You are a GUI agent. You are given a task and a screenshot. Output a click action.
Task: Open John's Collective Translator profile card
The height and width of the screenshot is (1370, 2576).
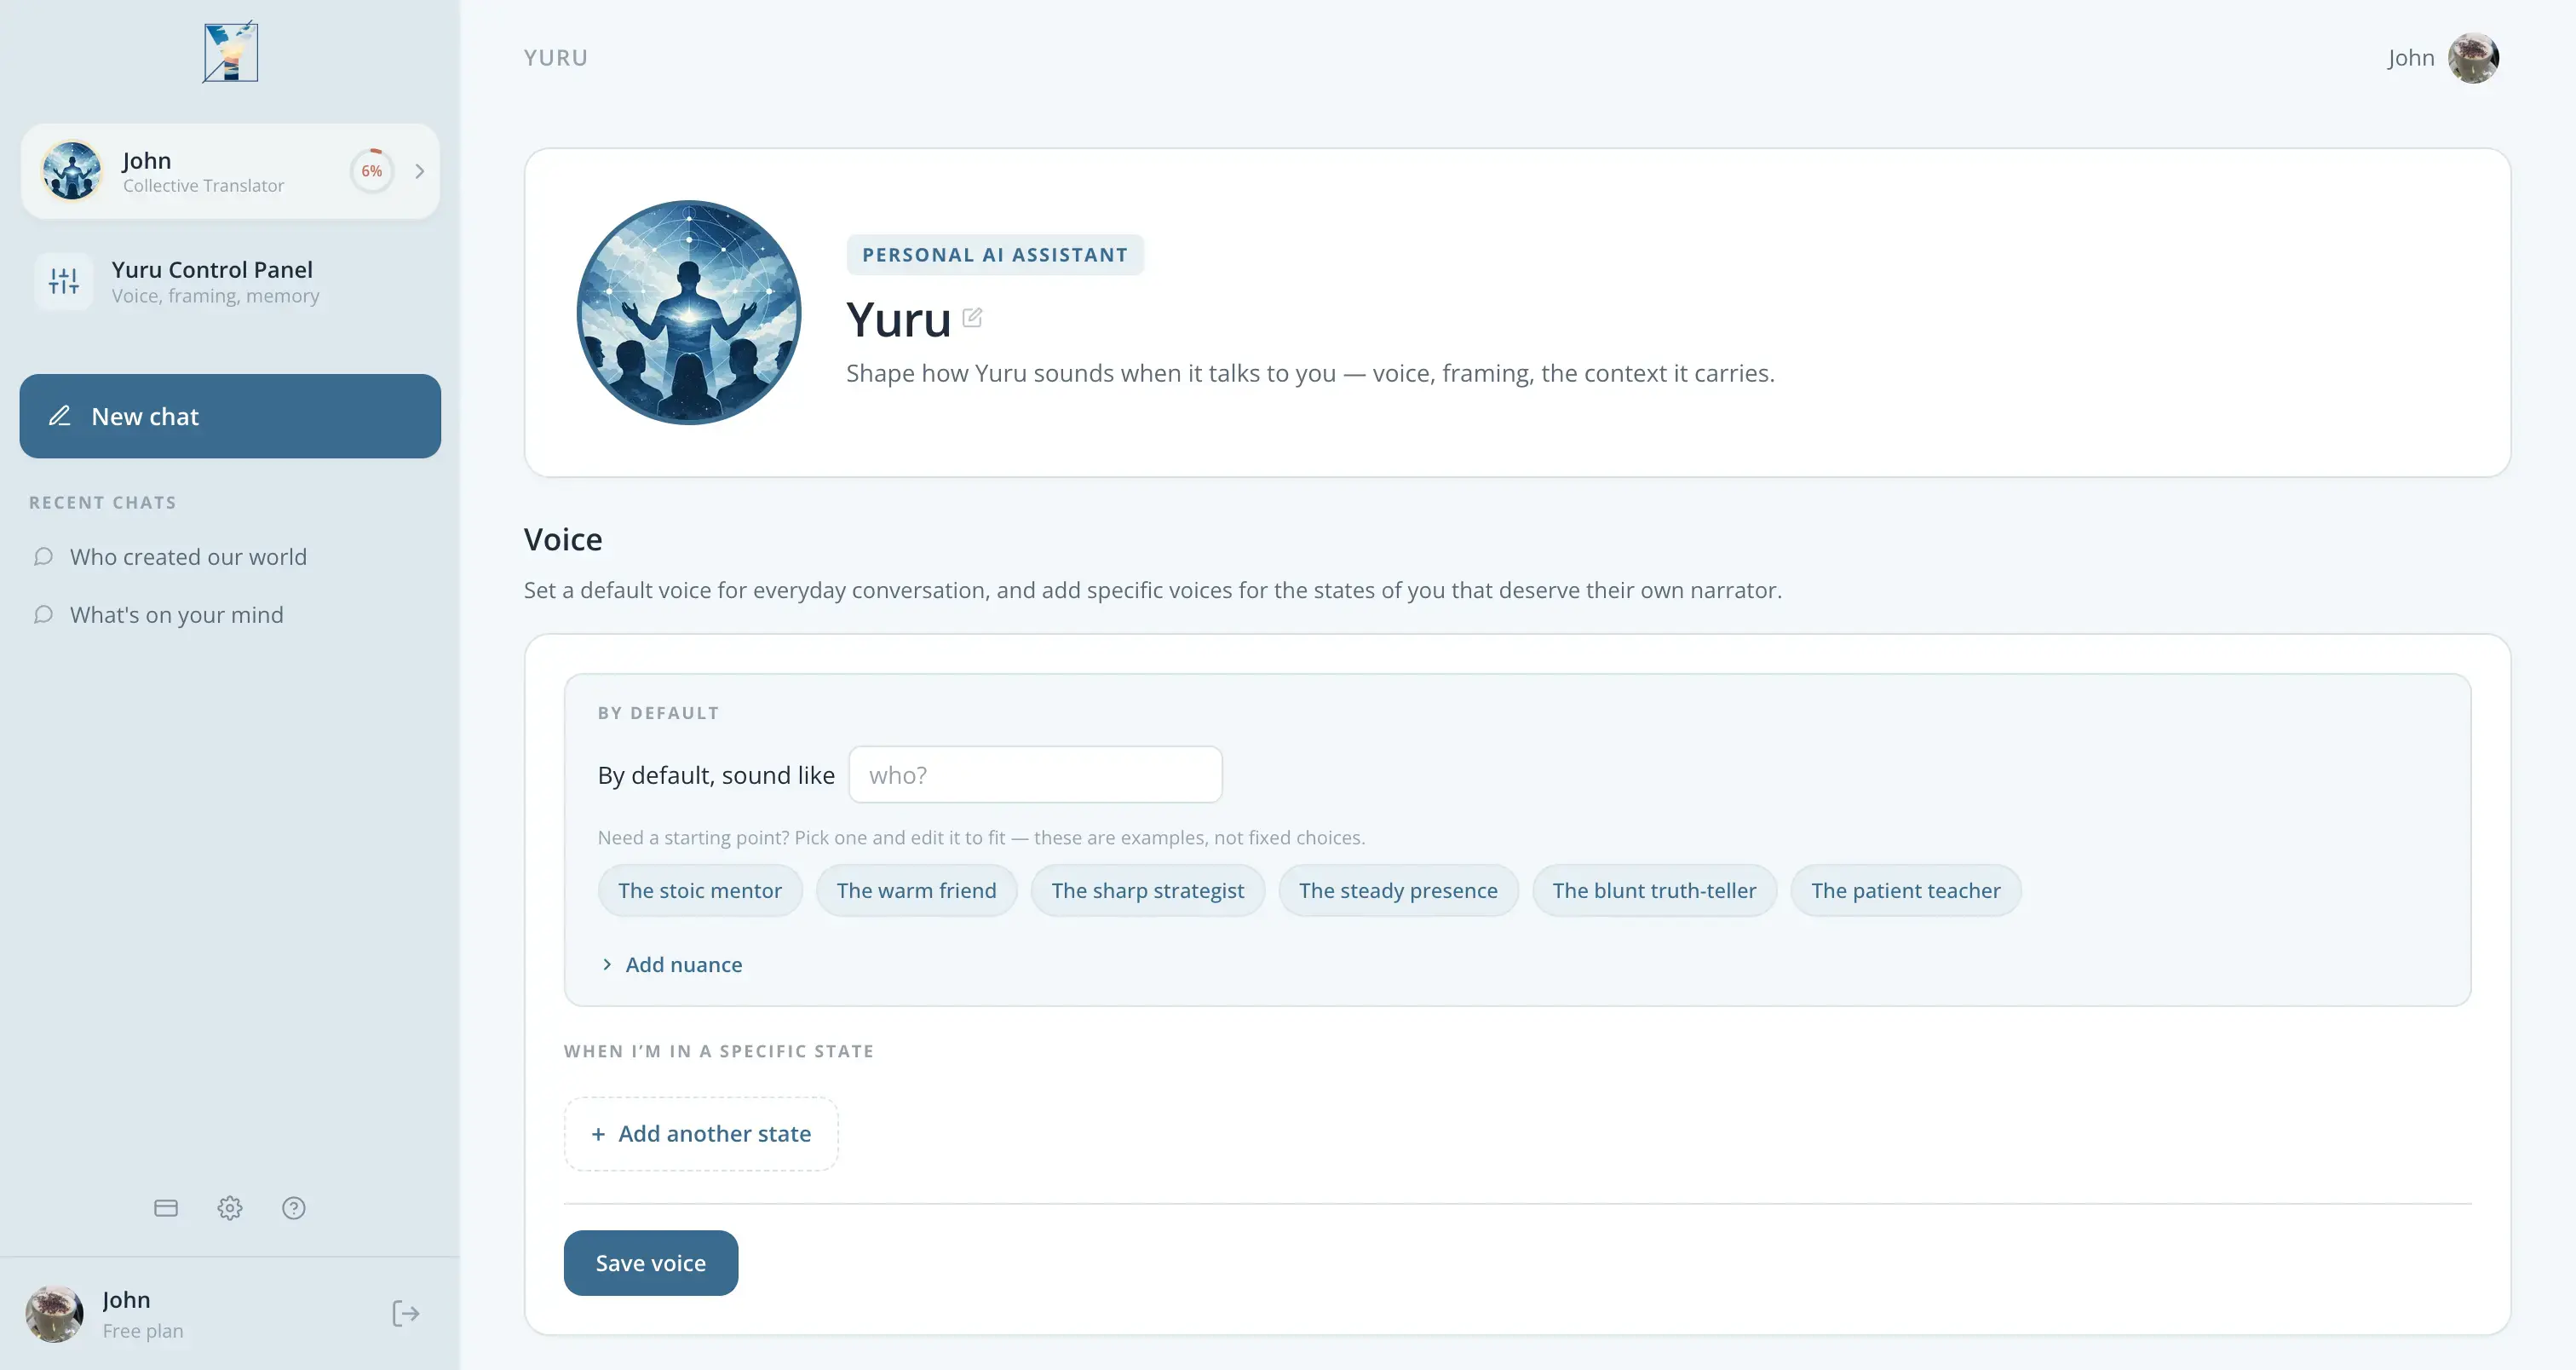pos(230,171)
